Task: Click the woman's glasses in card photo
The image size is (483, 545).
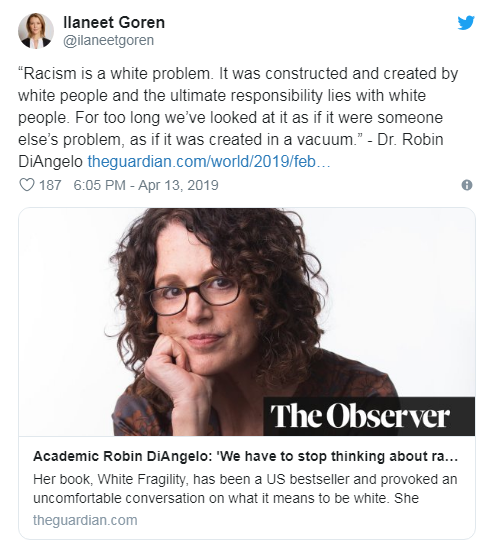Action: pos(194,295)
